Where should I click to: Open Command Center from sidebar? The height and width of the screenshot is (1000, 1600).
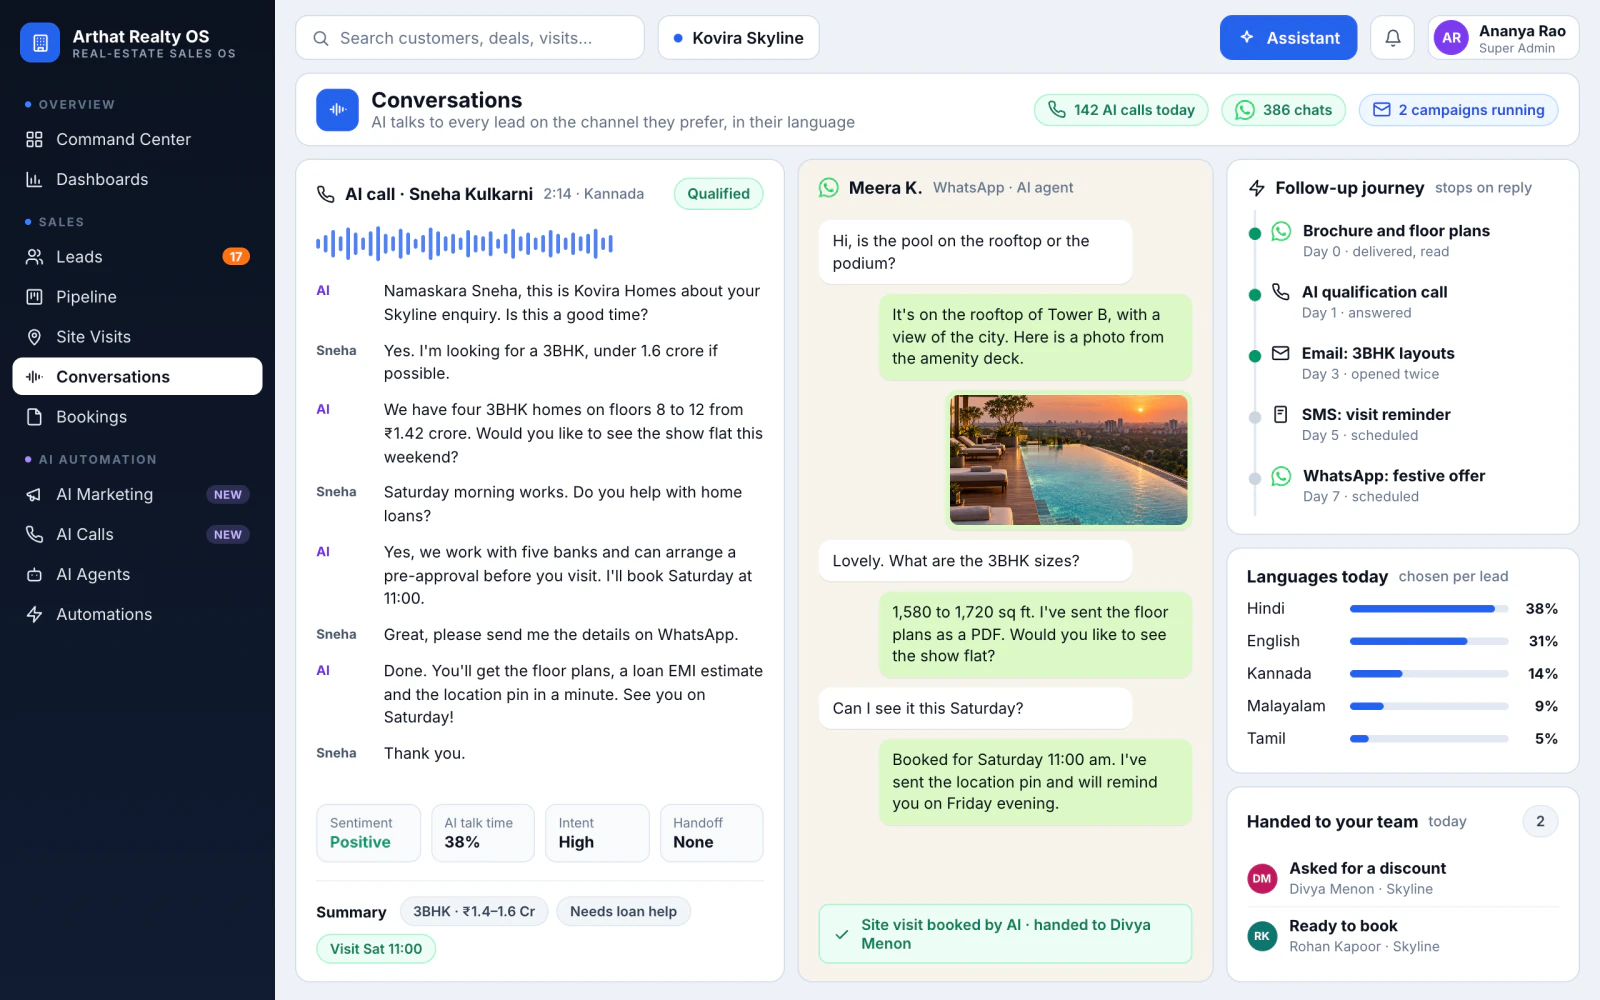tap(137, 139)
